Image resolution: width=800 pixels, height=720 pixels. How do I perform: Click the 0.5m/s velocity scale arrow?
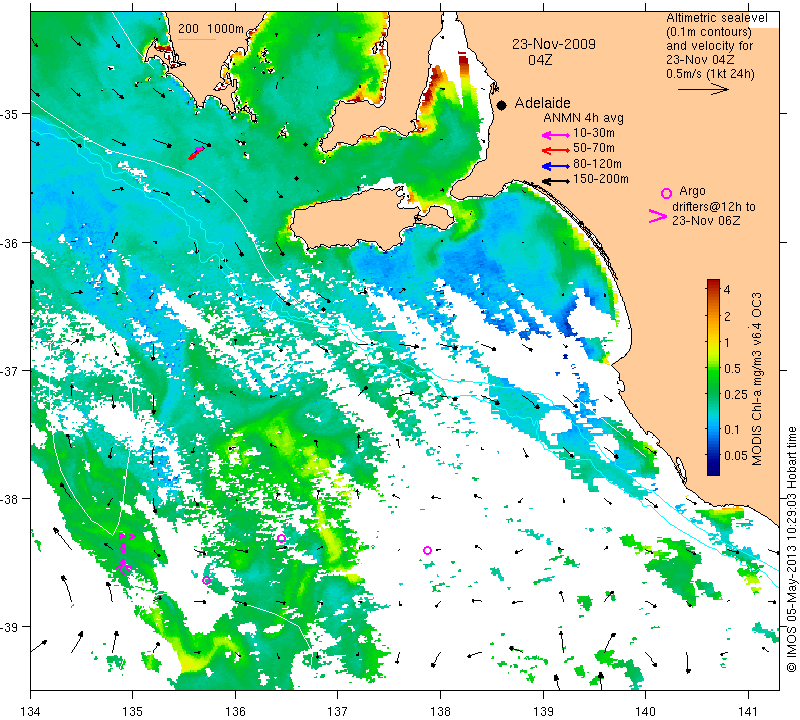coord(703,89)
